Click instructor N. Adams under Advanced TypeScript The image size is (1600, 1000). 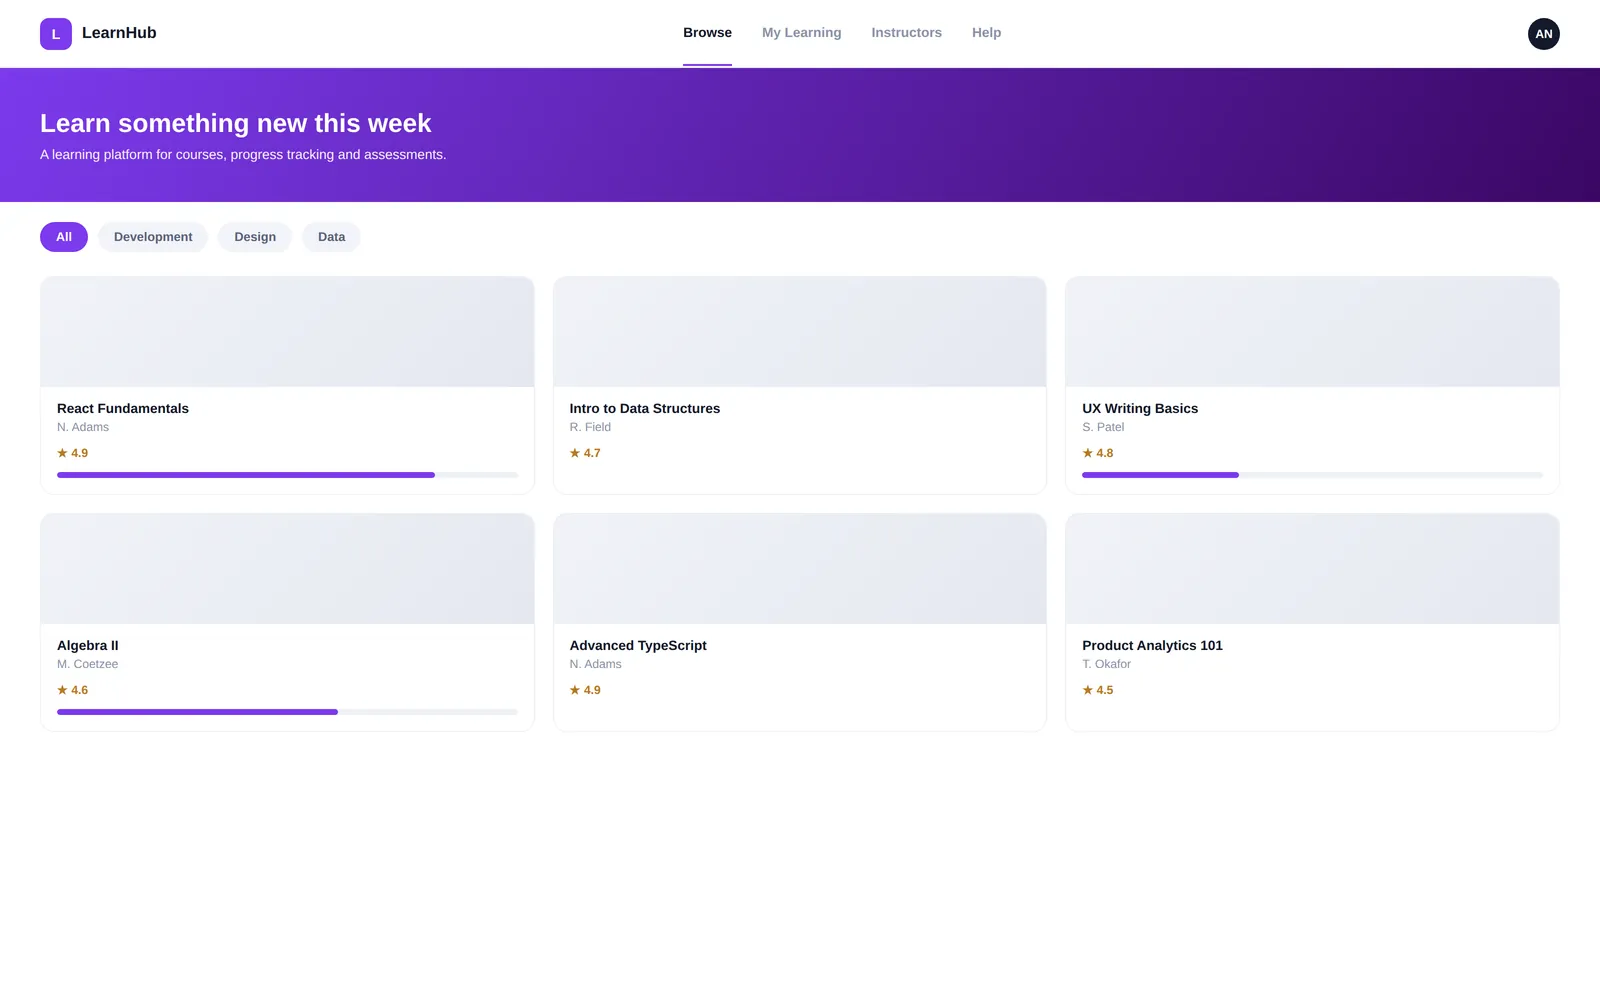[x=596, y=664]
